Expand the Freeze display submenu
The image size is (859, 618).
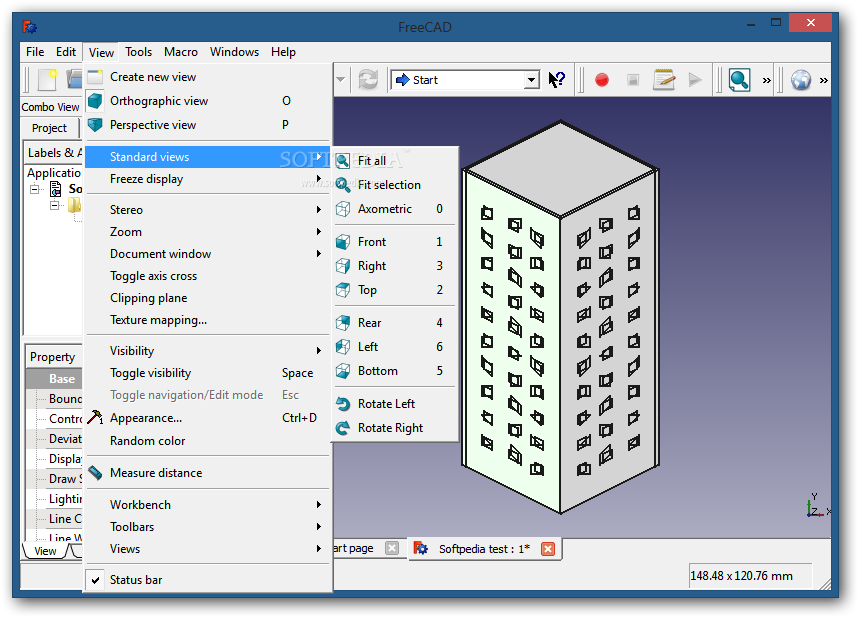point(208,179)
